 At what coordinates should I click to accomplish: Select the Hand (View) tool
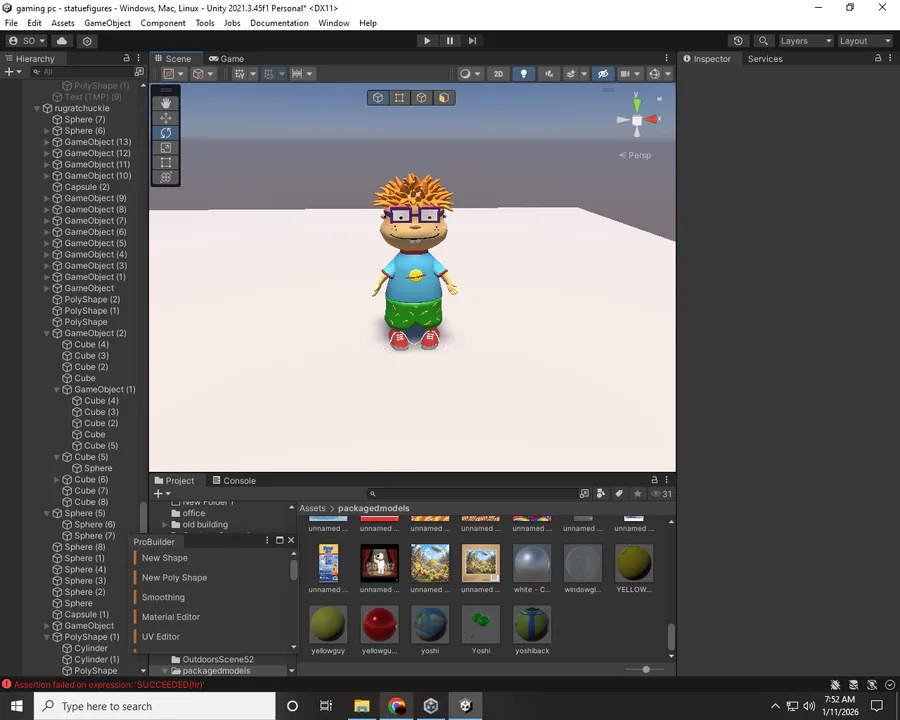166,103
